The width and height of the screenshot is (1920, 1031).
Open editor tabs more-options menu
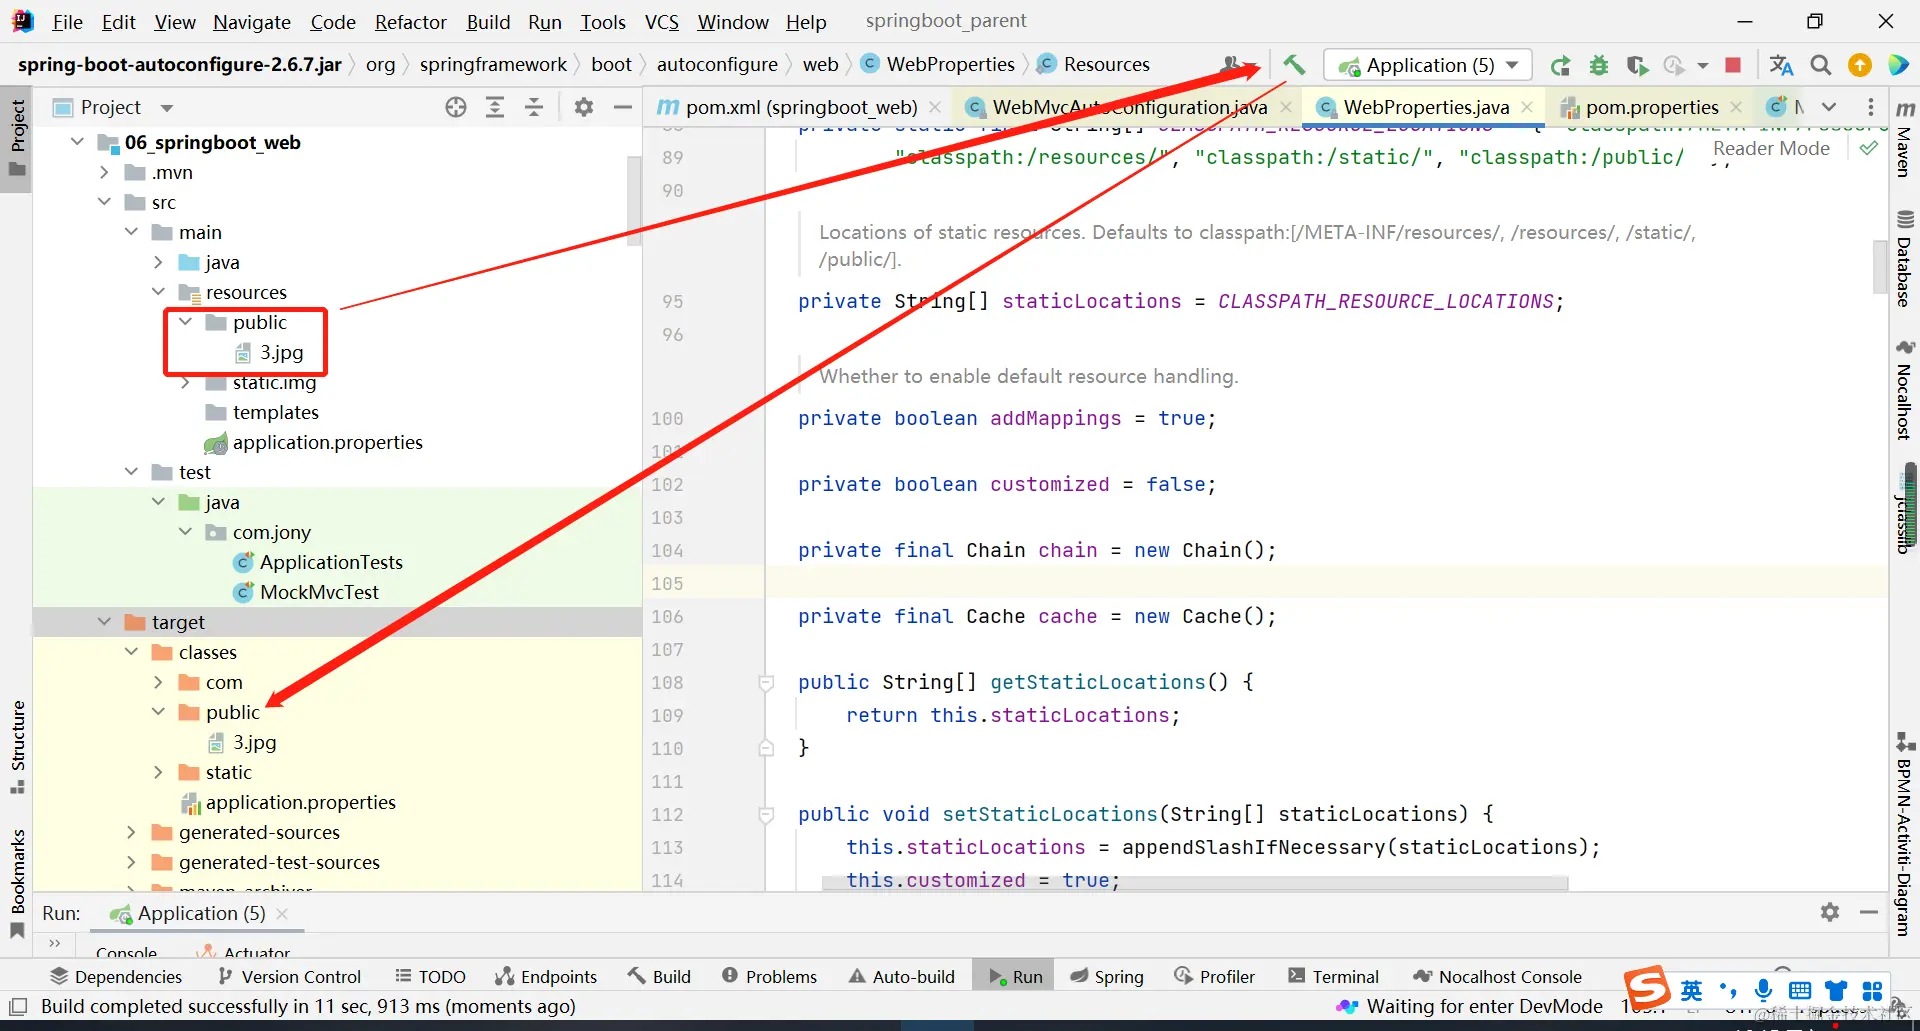pyautogui.click(x=1871, y=107)
